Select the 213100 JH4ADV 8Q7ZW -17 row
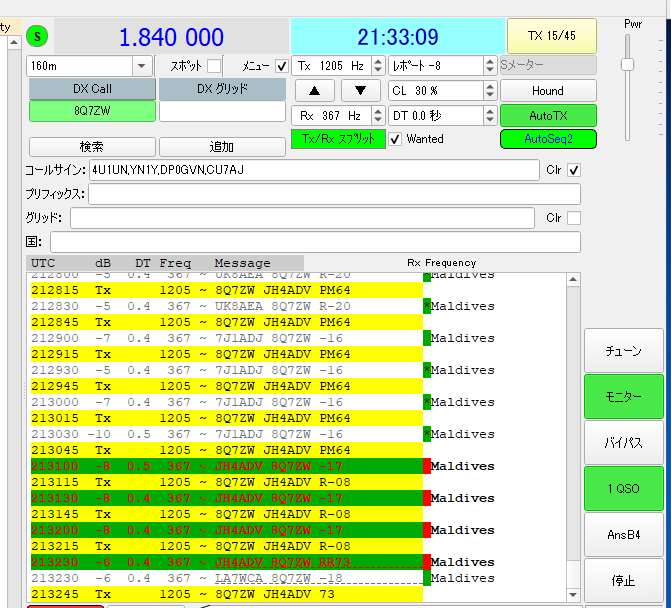Screen dimensions: 671x608 [x=227, y=466]
